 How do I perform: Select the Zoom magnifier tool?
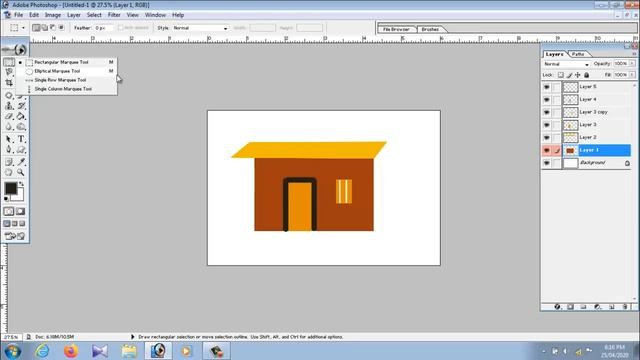pos(21,173)
